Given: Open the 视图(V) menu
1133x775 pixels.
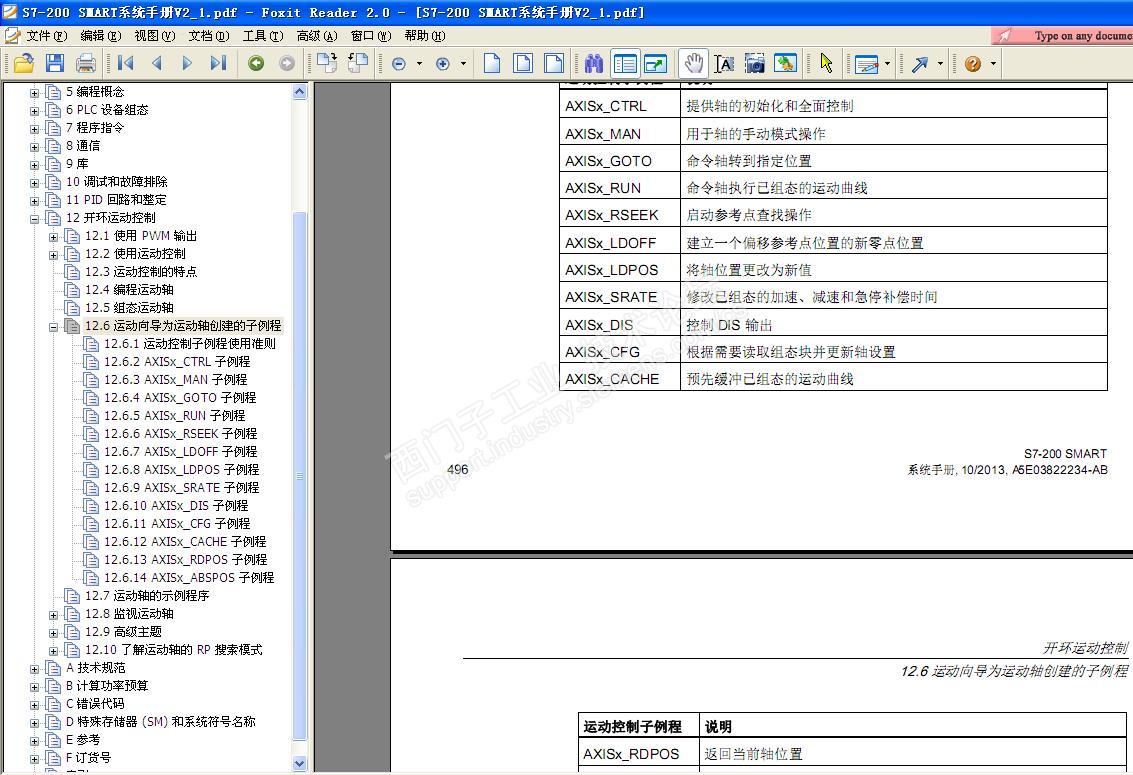Looking at the screenshot, I should (155, 35).
